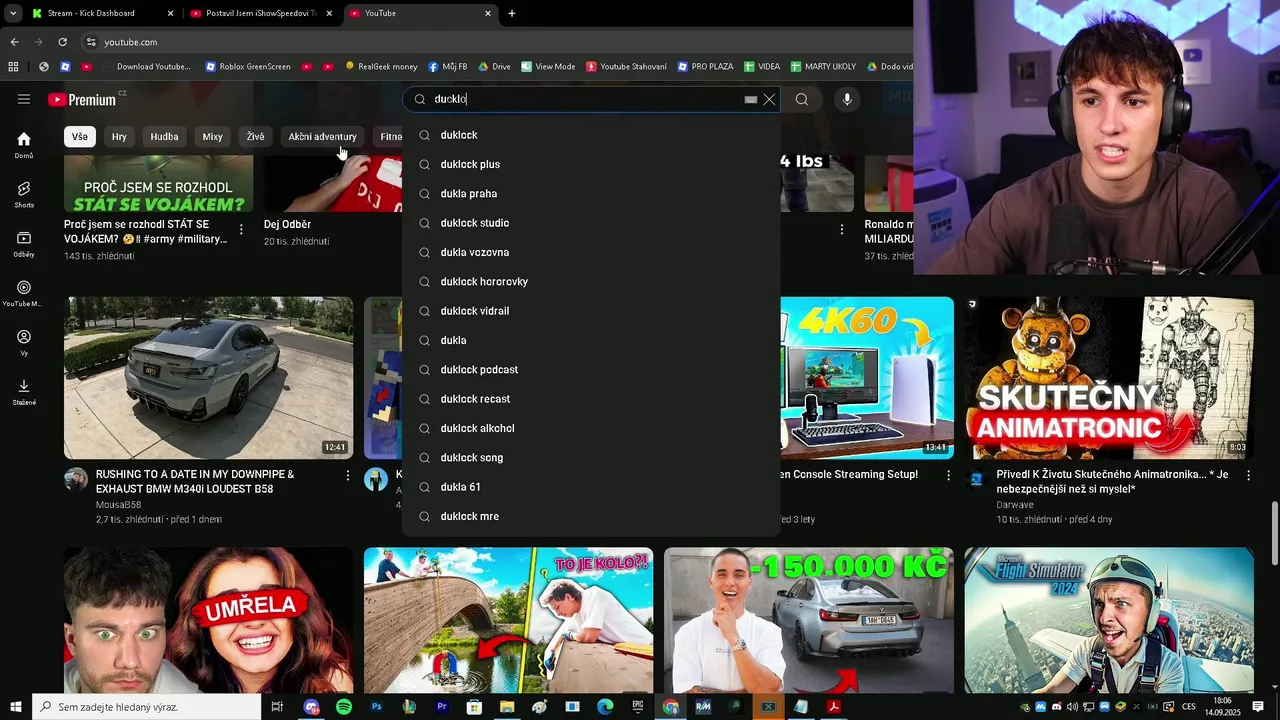Select suggestion "duklock hororovky"

point(591,282)
